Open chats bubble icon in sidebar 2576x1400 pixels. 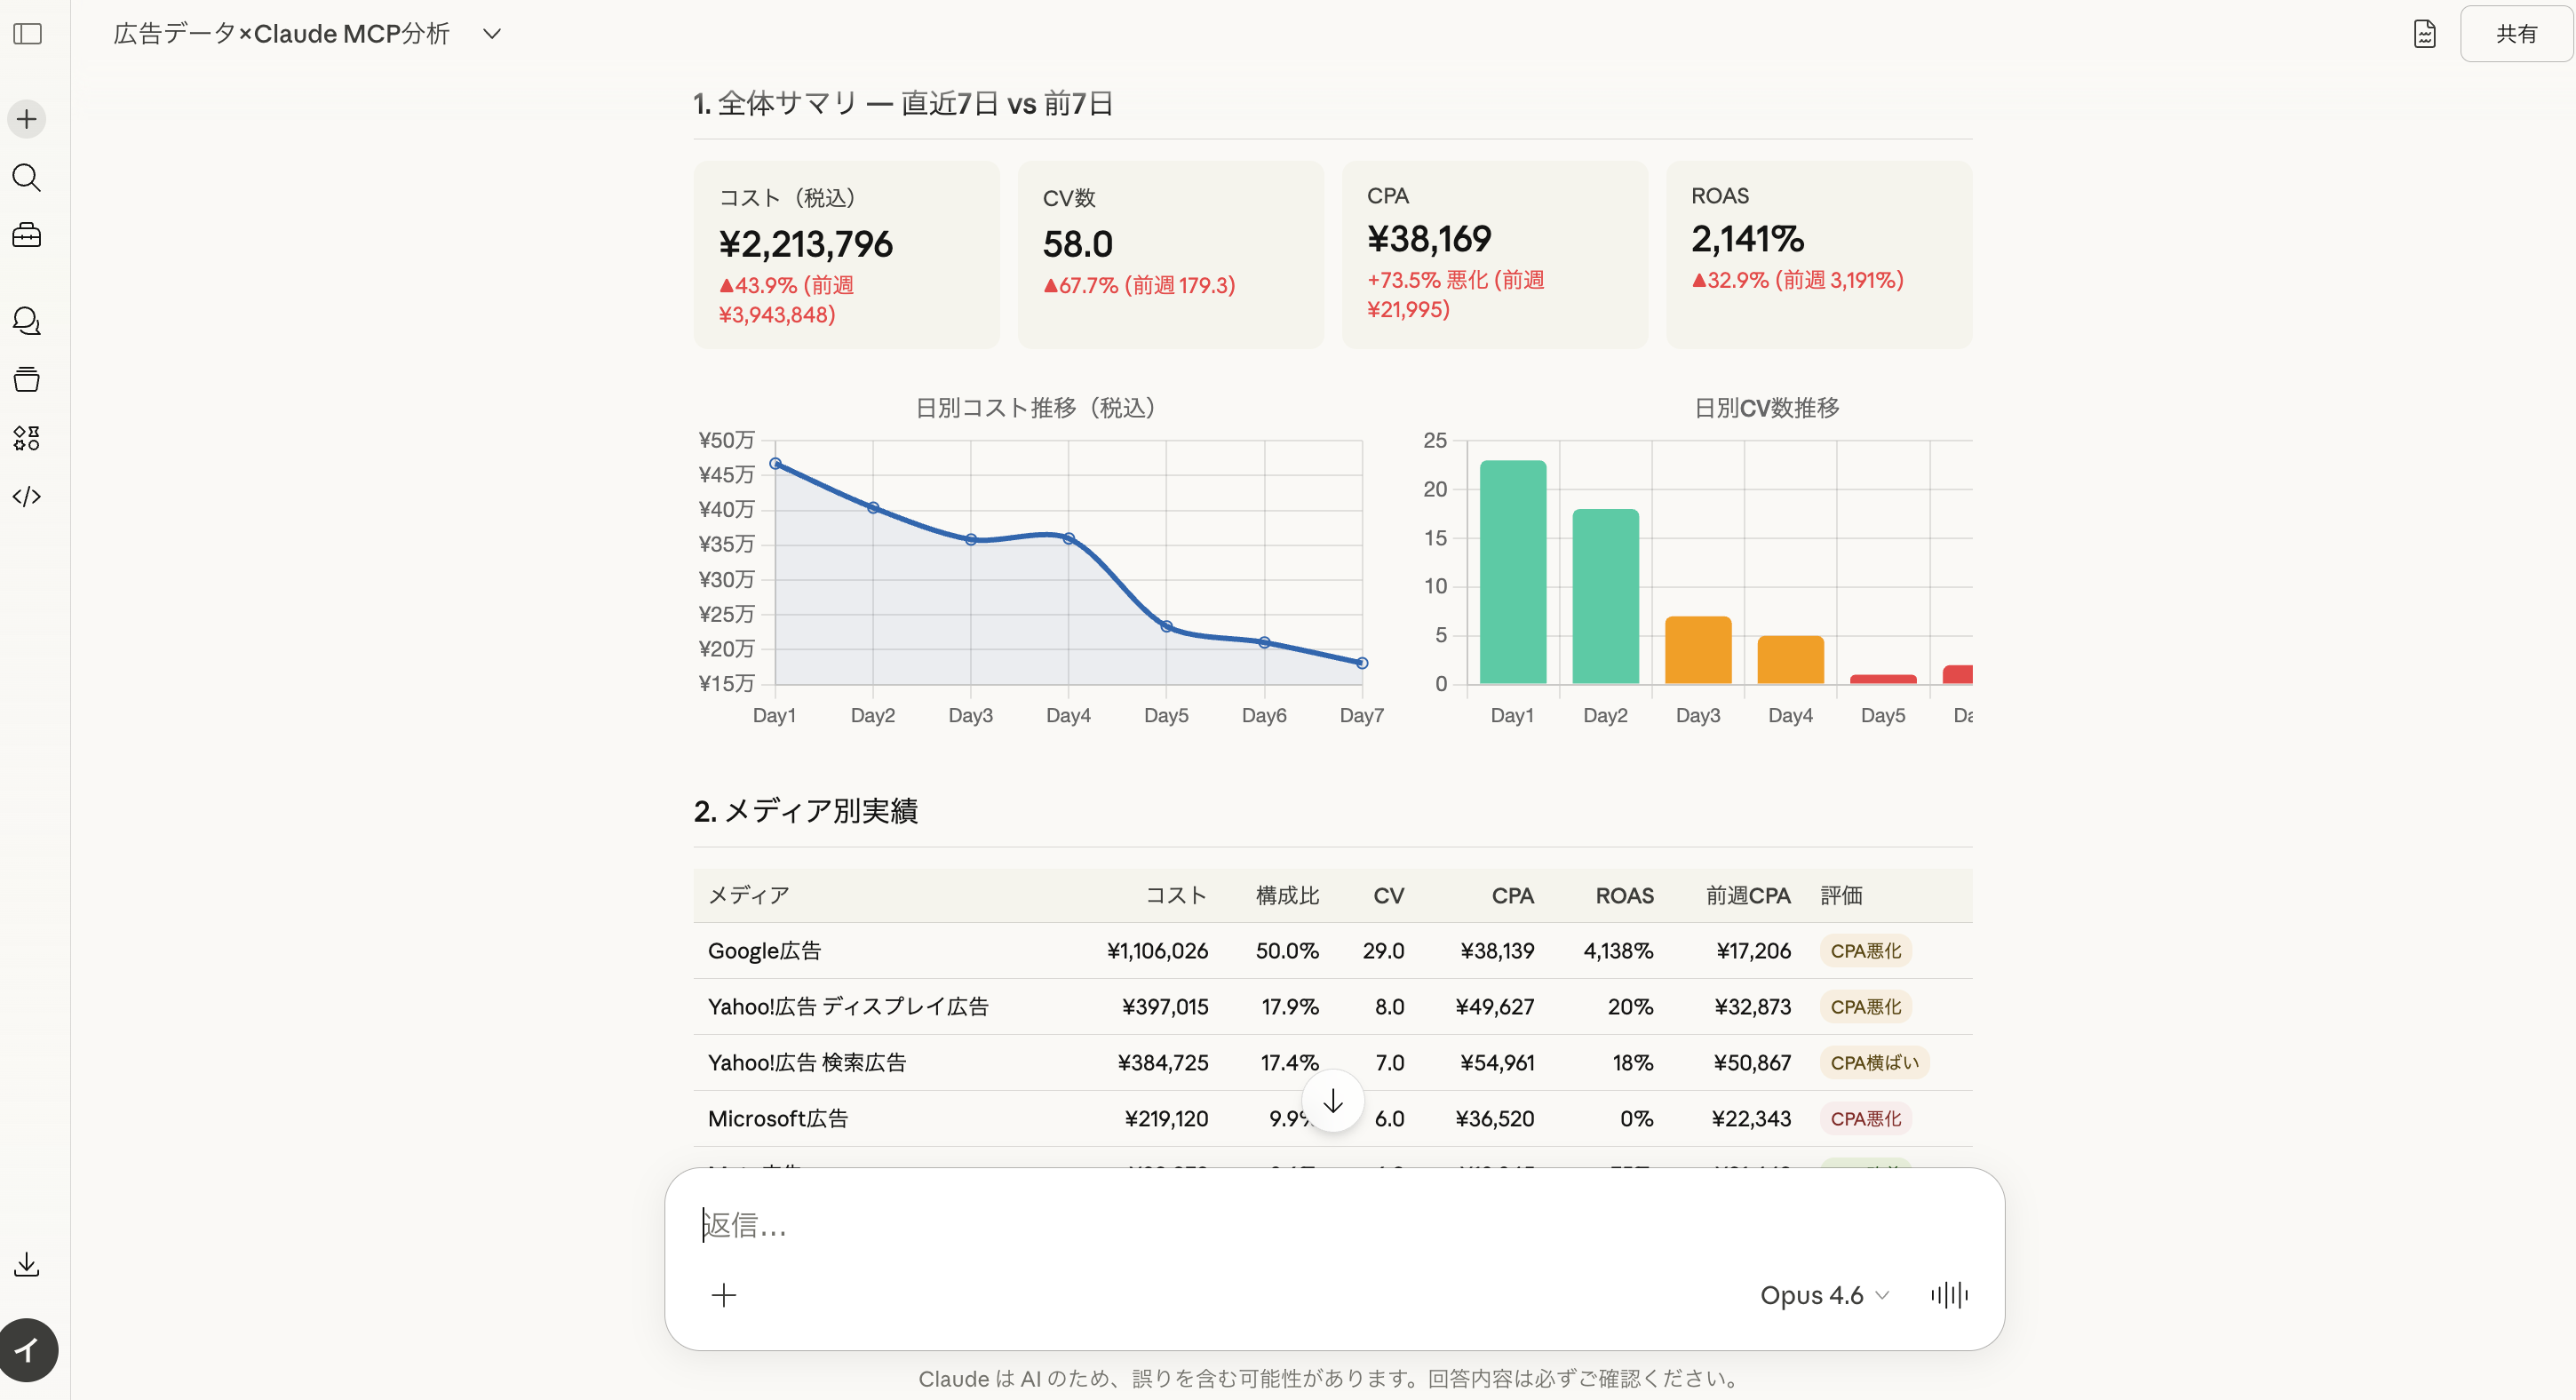click(x=27, y=321)
